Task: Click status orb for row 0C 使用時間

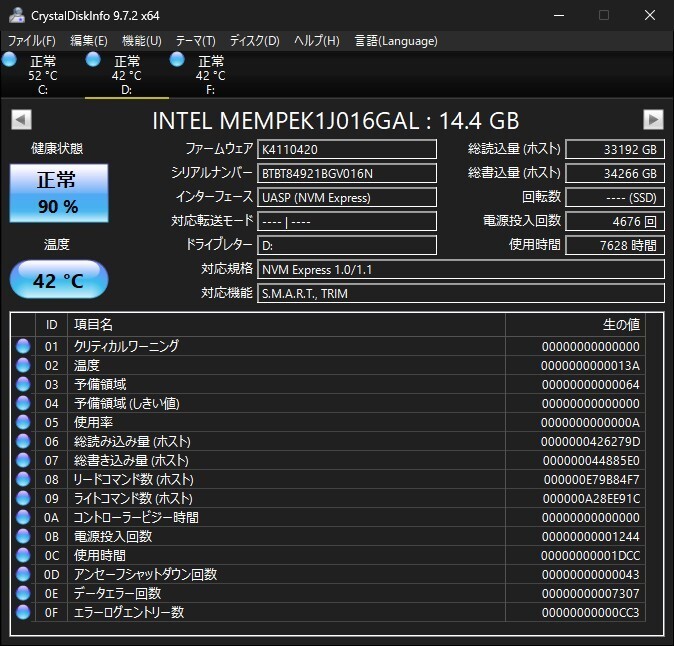Action: pos(23,555)
